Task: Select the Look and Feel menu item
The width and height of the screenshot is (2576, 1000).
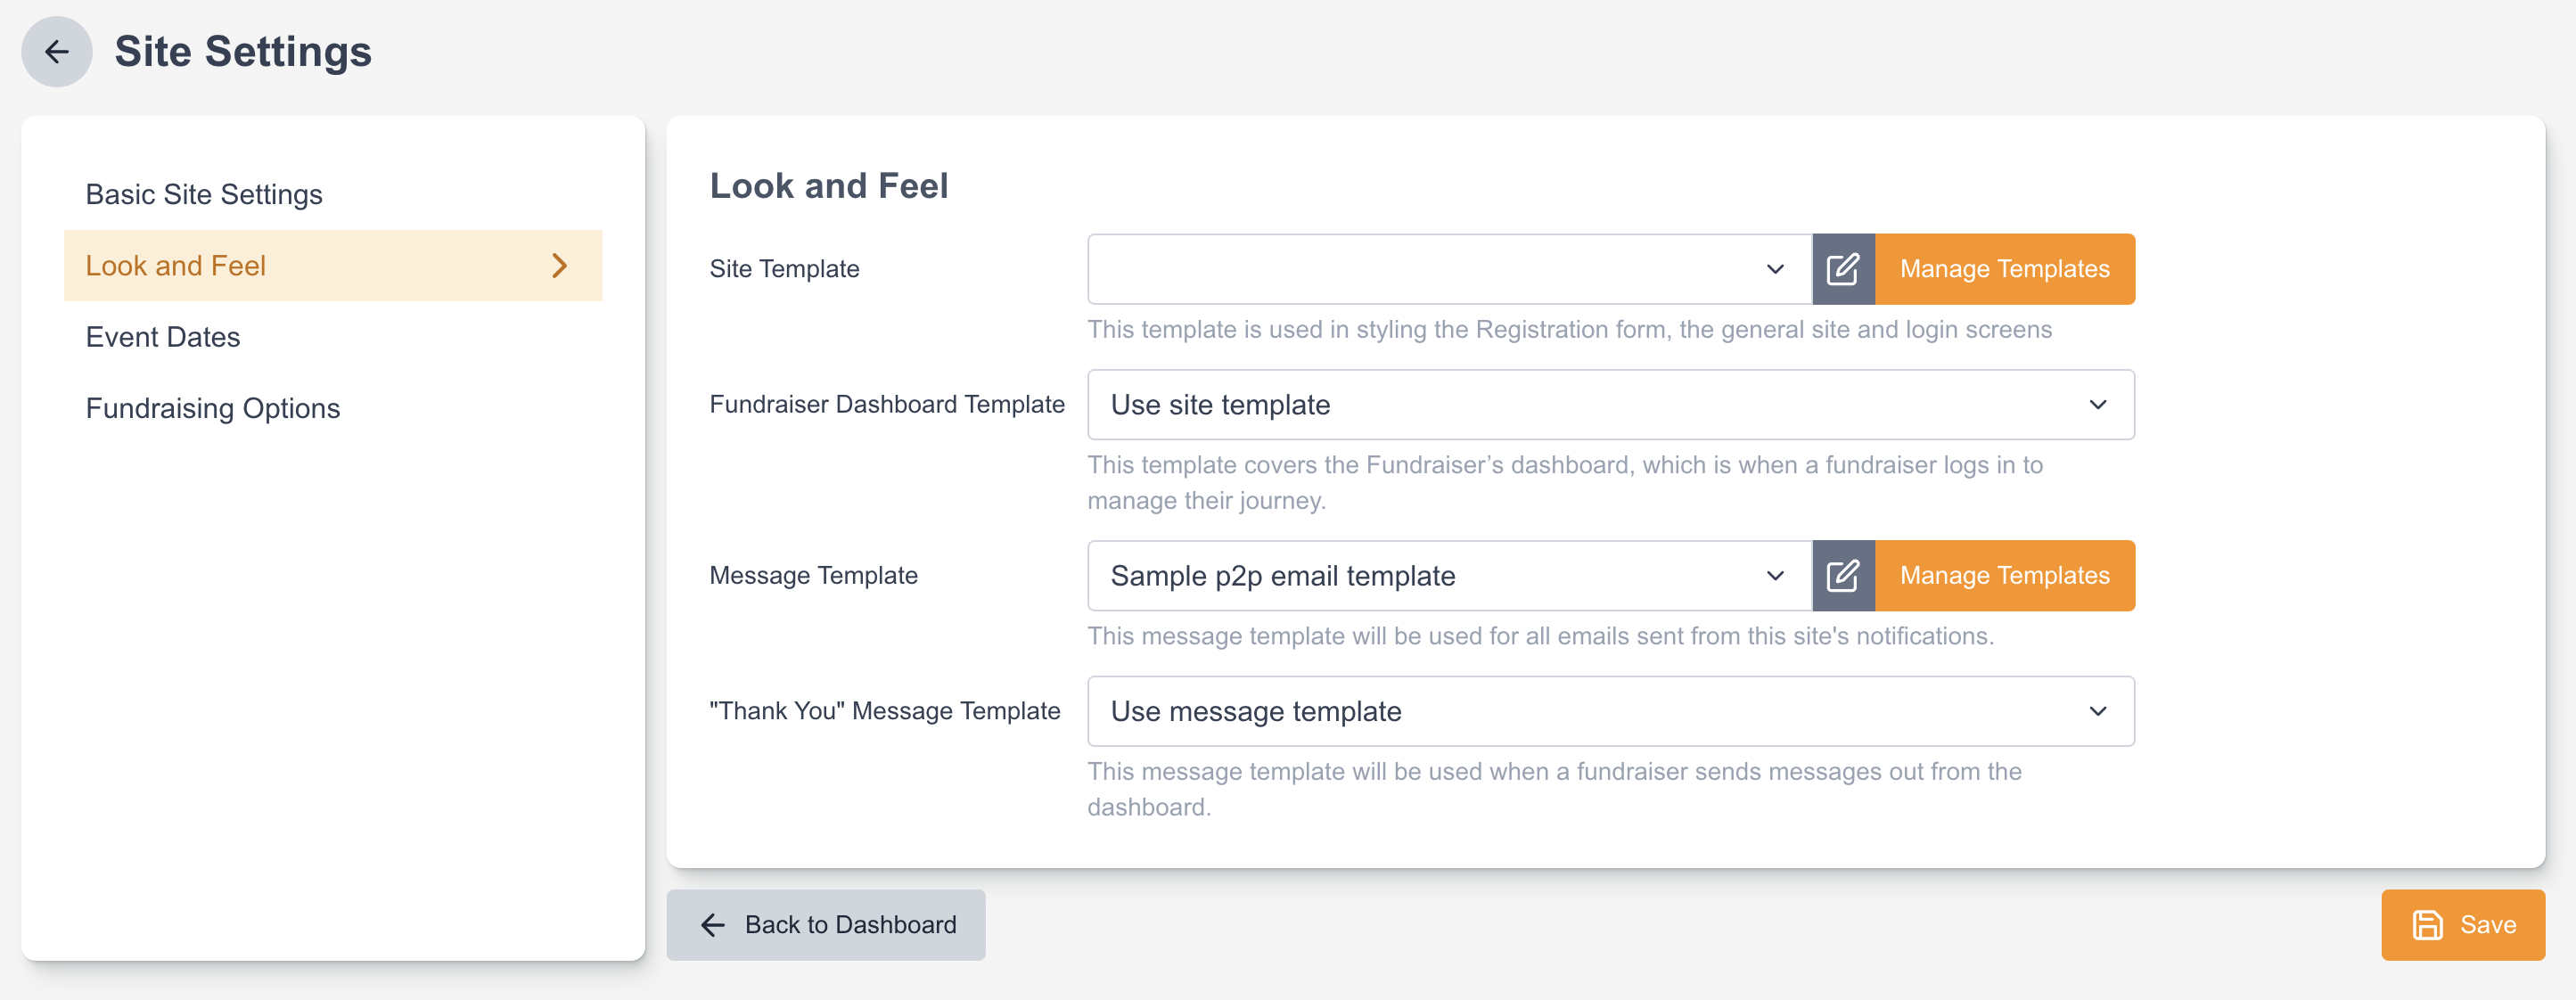Action: [x=176, y=266]
